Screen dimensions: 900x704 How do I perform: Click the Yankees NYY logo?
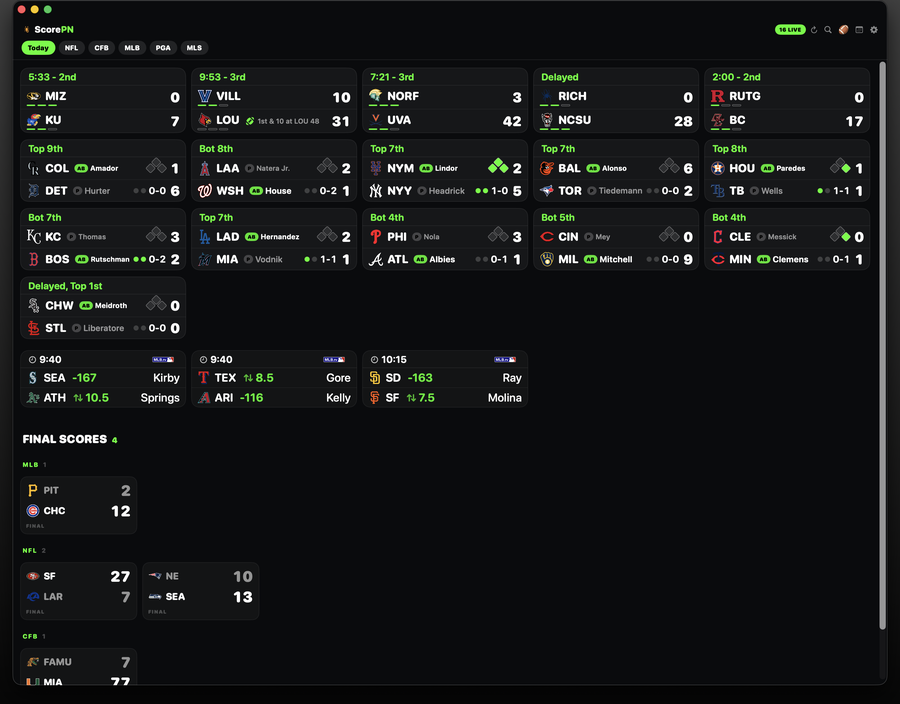[x=375, y=190]
